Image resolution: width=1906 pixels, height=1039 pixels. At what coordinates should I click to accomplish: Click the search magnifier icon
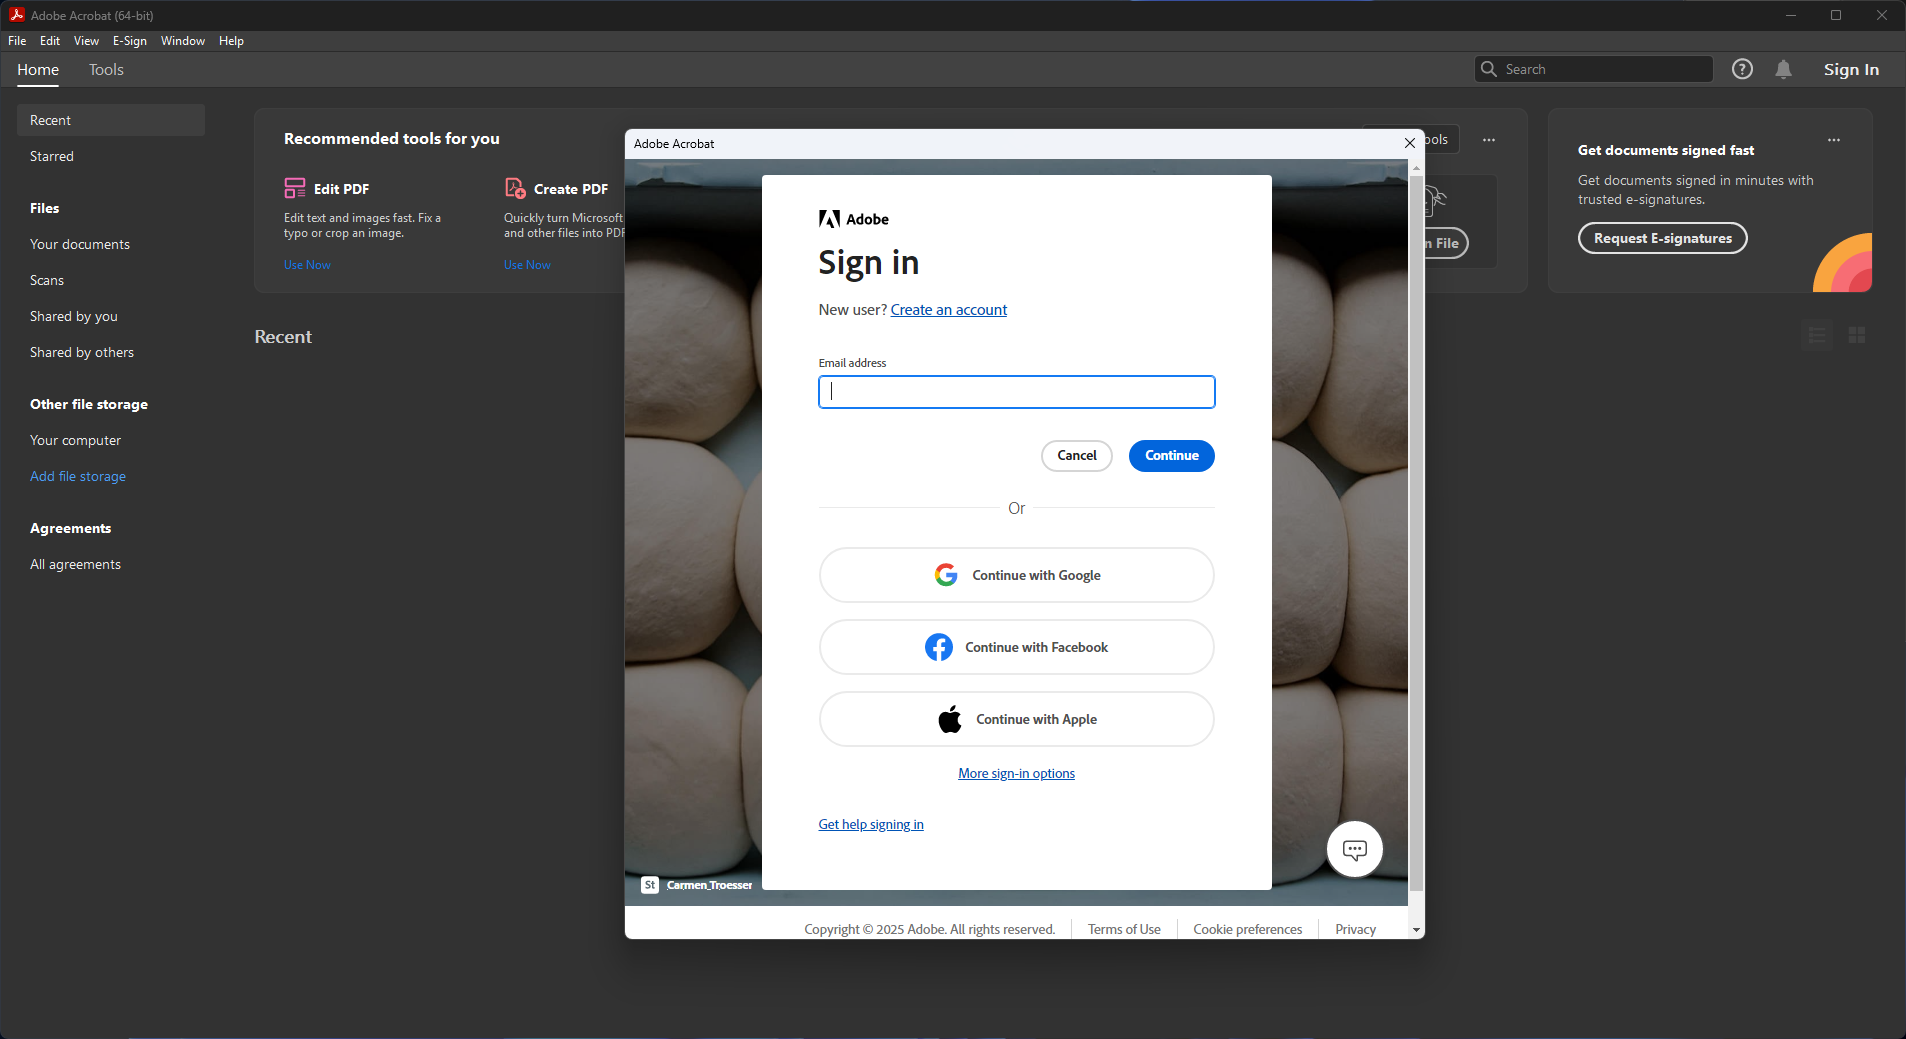tap(1489, 69)
